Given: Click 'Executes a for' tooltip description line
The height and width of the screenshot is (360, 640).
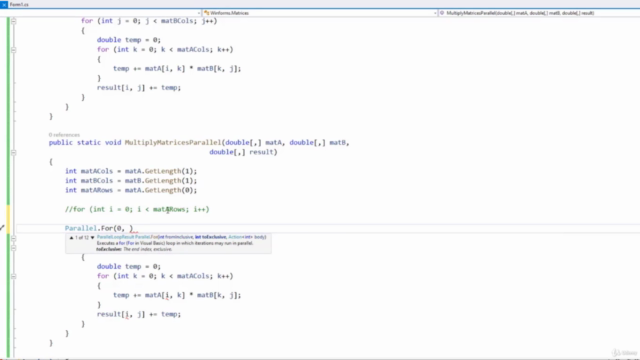Looking at the screenshot, I should click(x=175, y=243).
